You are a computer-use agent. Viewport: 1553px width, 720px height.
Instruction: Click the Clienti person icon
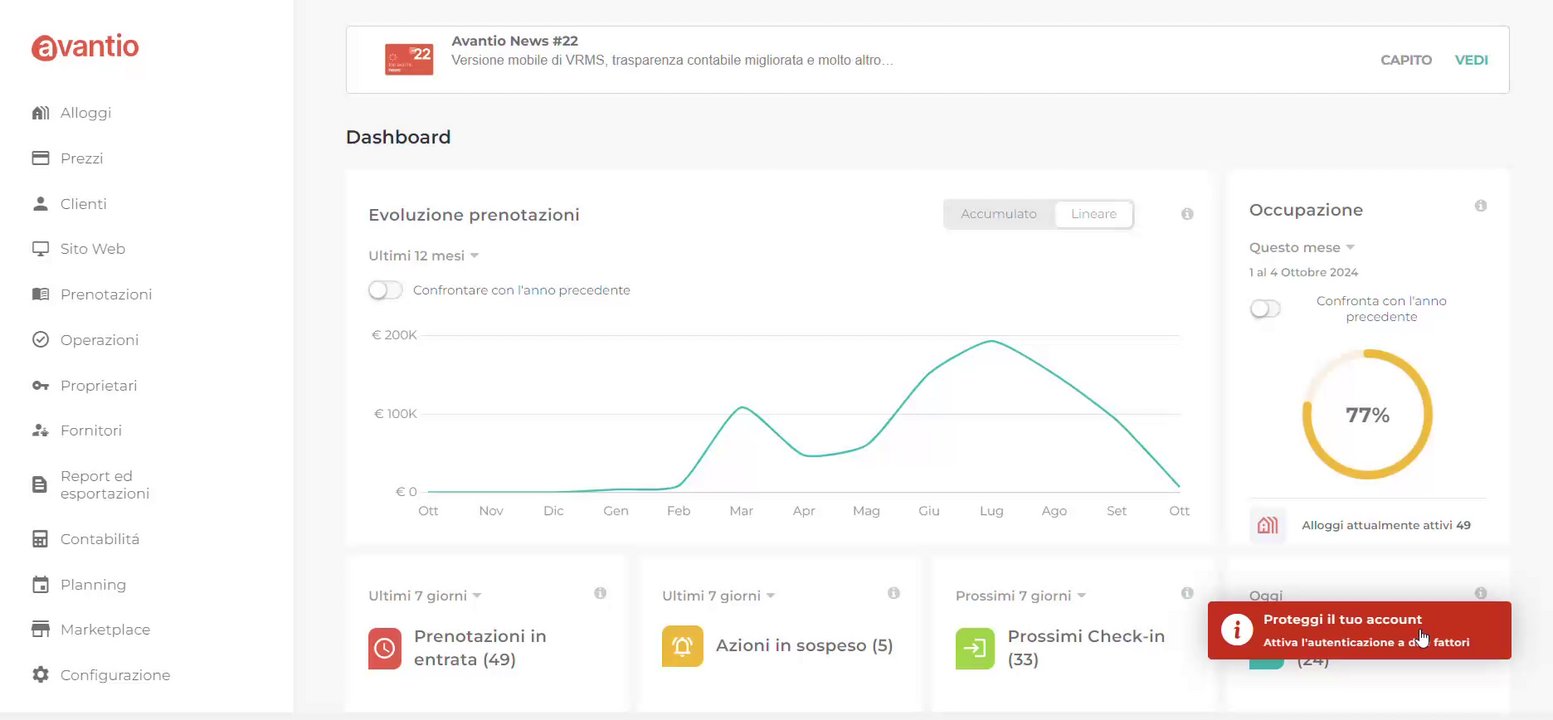click(41, 204)
